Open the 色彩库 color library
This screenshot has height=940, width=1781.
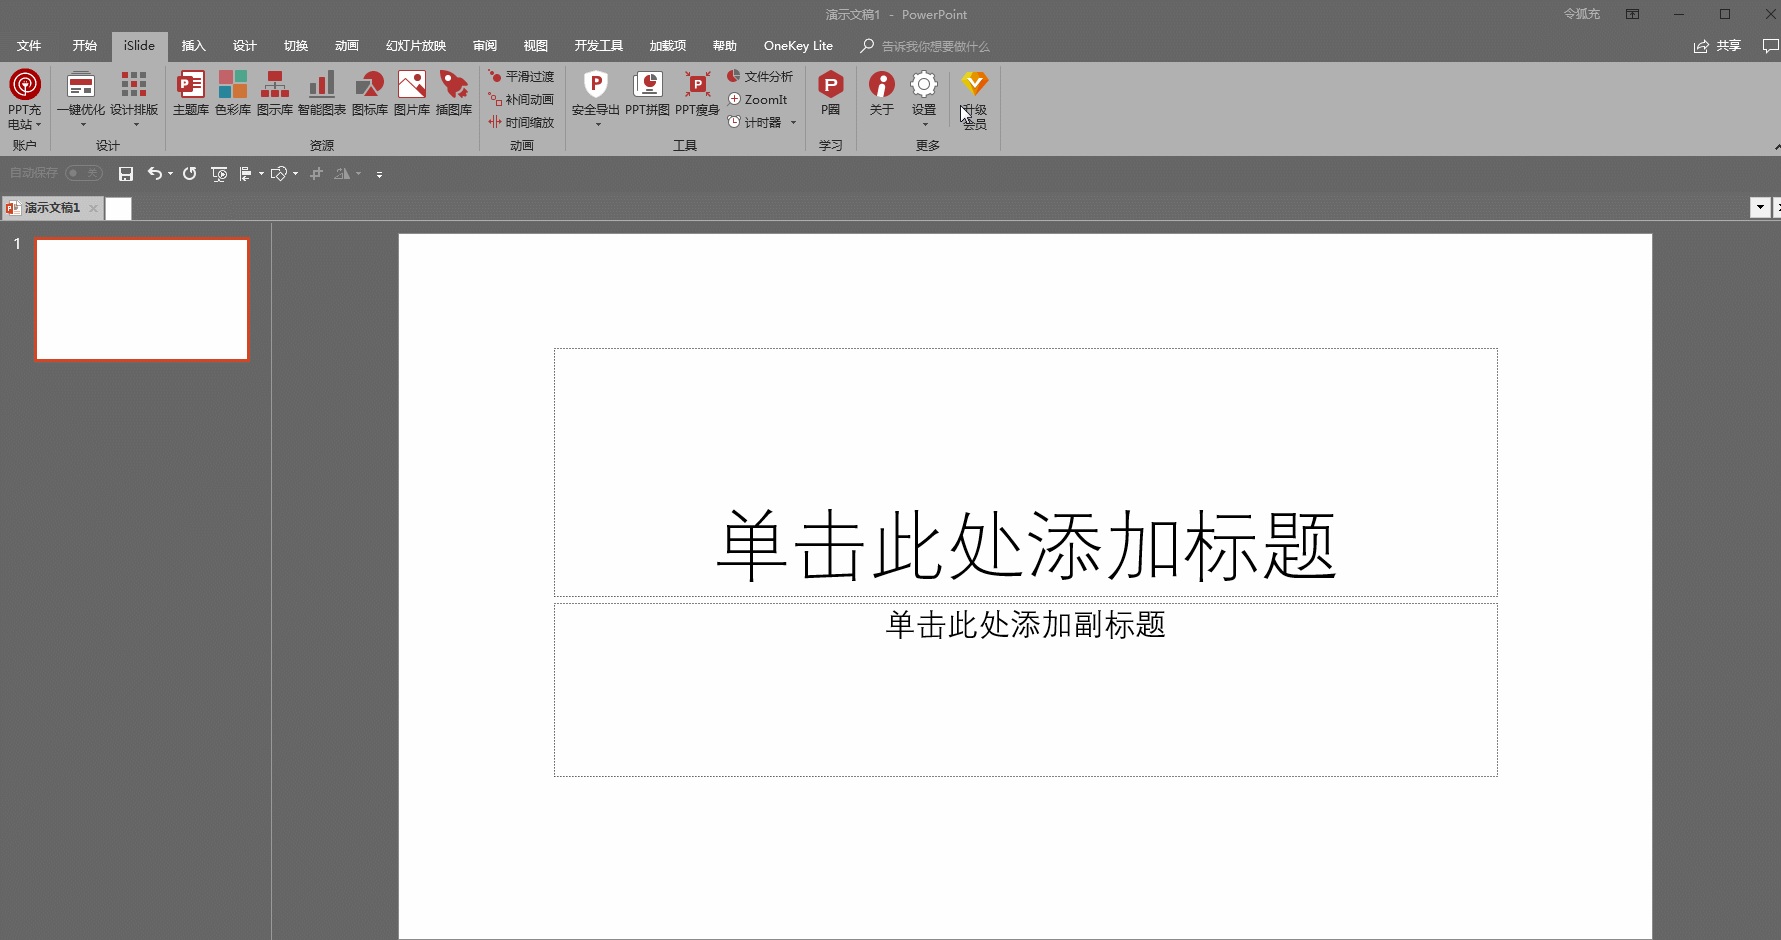point(233,95)
